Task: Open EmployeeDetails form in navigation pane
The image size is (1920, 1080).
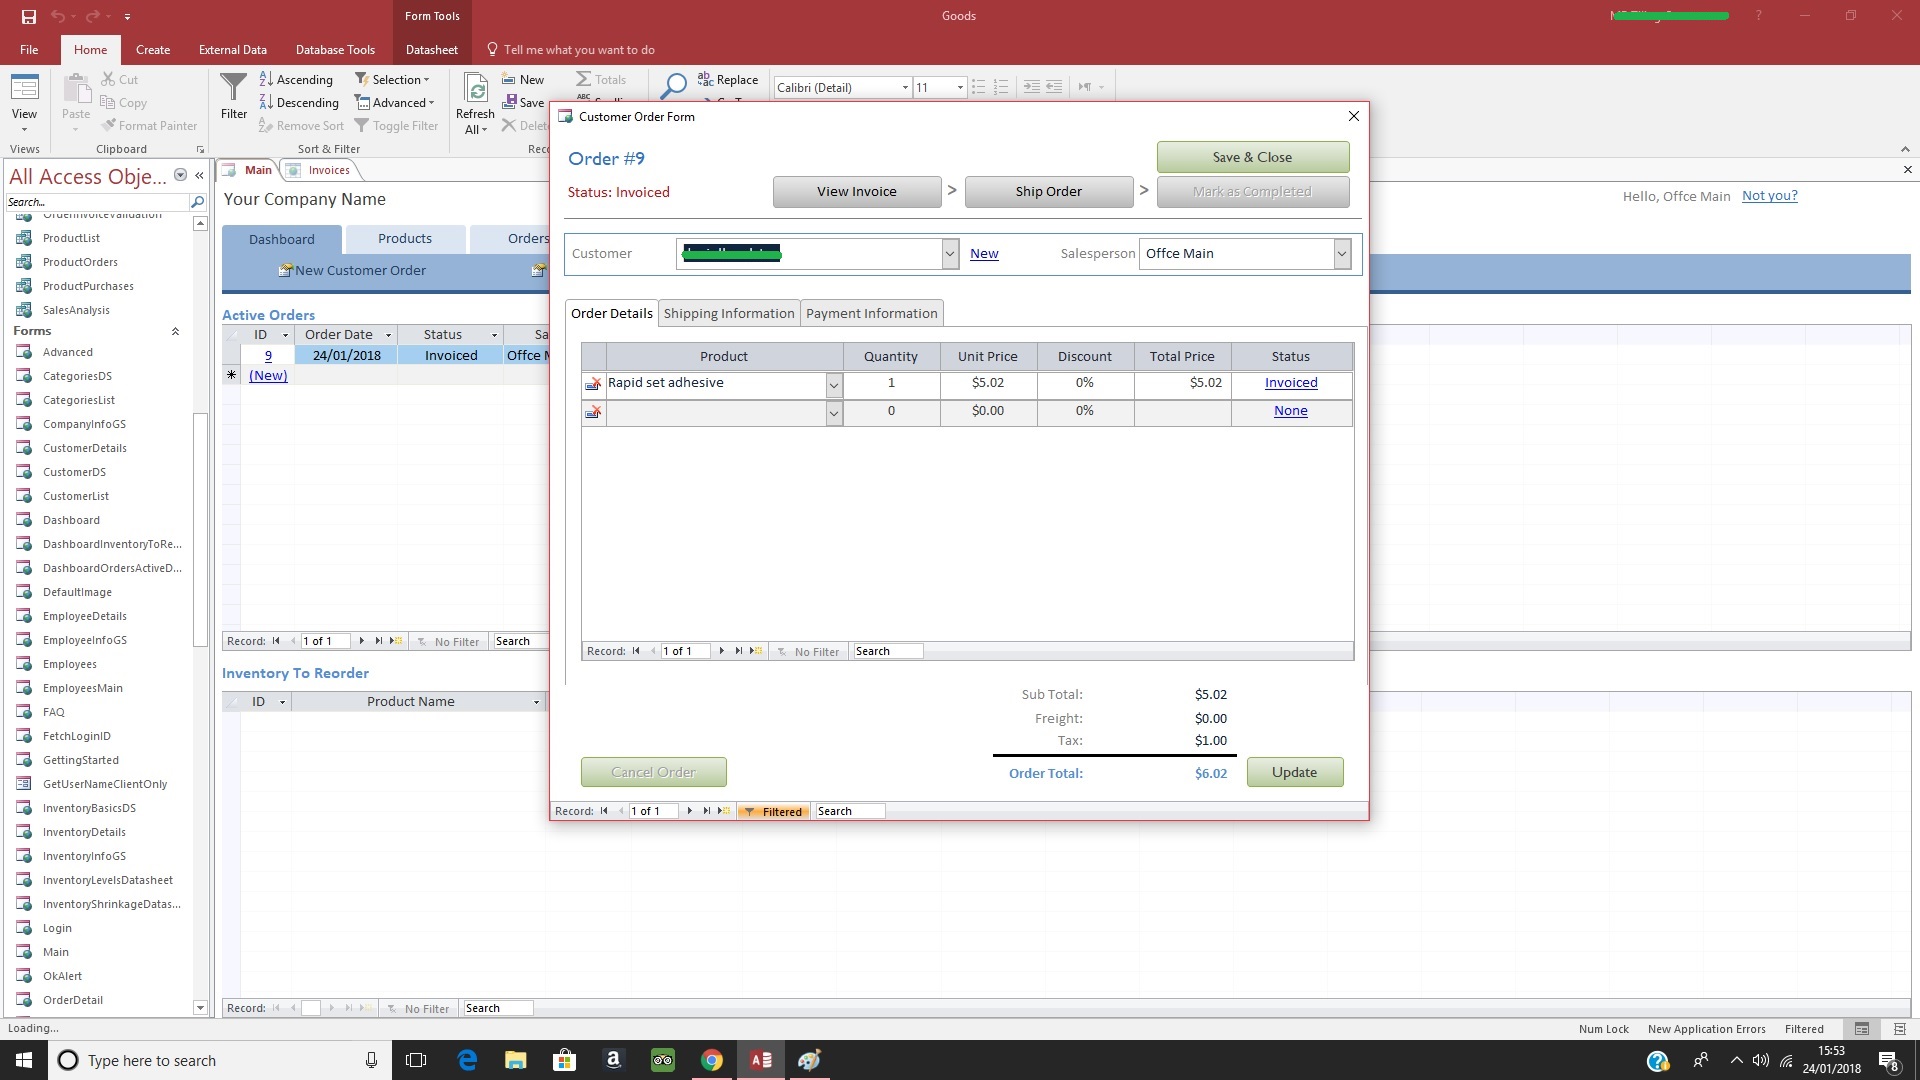Action: click(x=84, y=616)
